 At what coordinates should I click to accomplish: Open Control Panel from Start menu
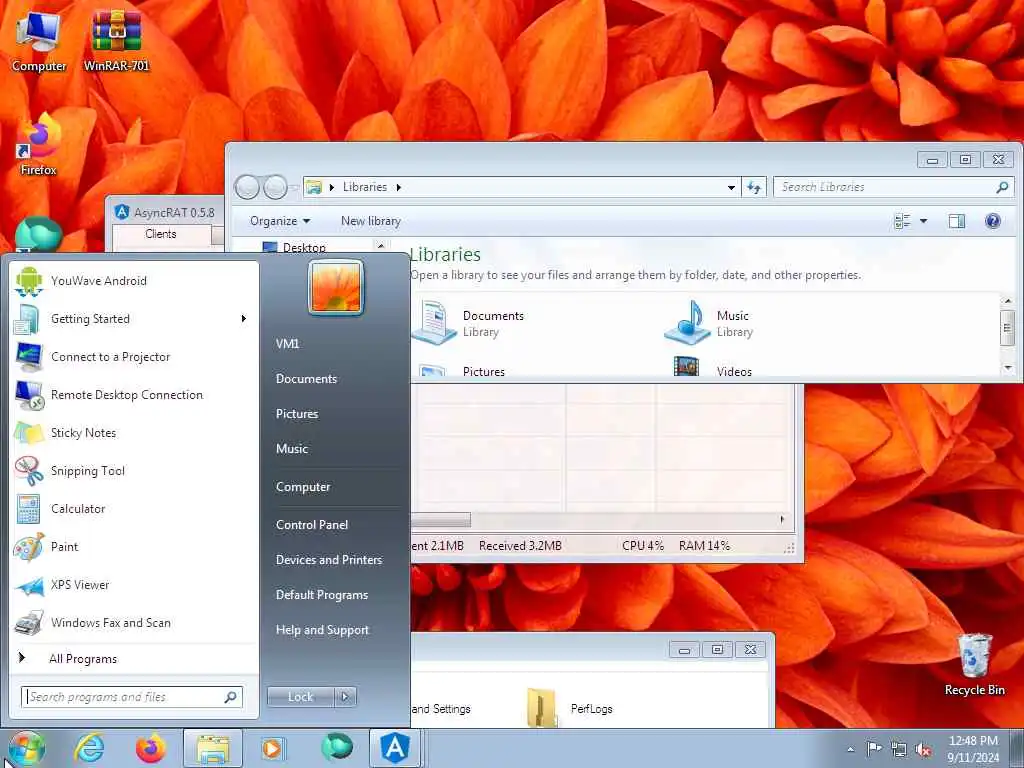point(312,524)
